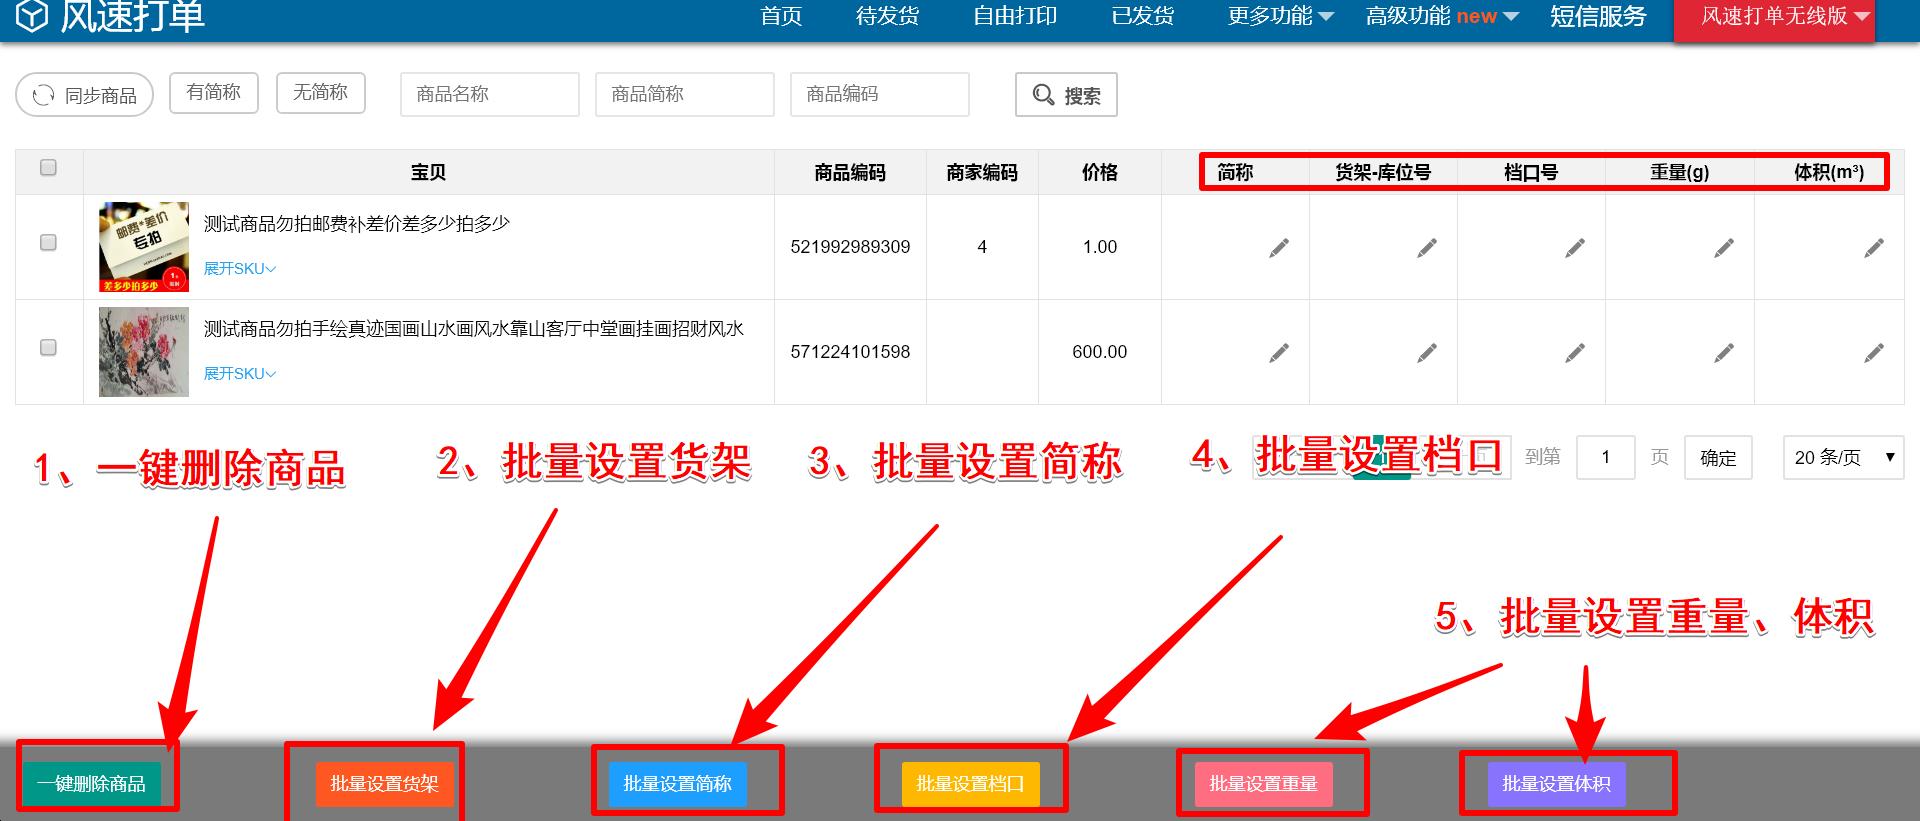The width and height of the screenshot is (1920, 821).
Task: Edit 简称 for product 571224101598
Action: pyautogui.click(x=1279, y=353)
